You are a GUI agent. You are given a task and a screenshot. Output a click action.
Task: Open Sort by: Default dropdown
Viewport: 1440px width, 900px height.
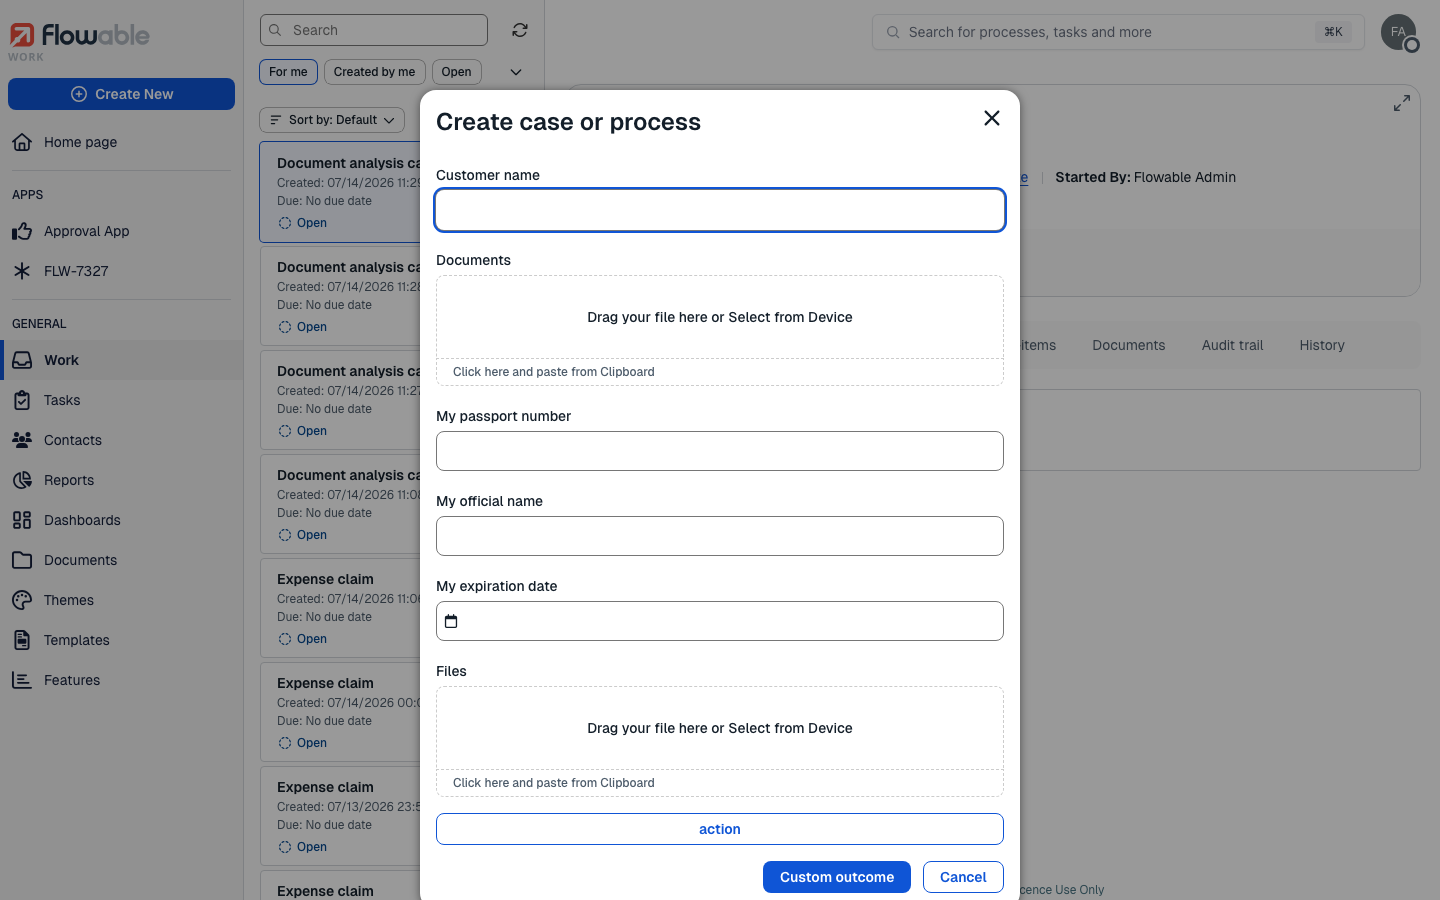pos(332,120)
